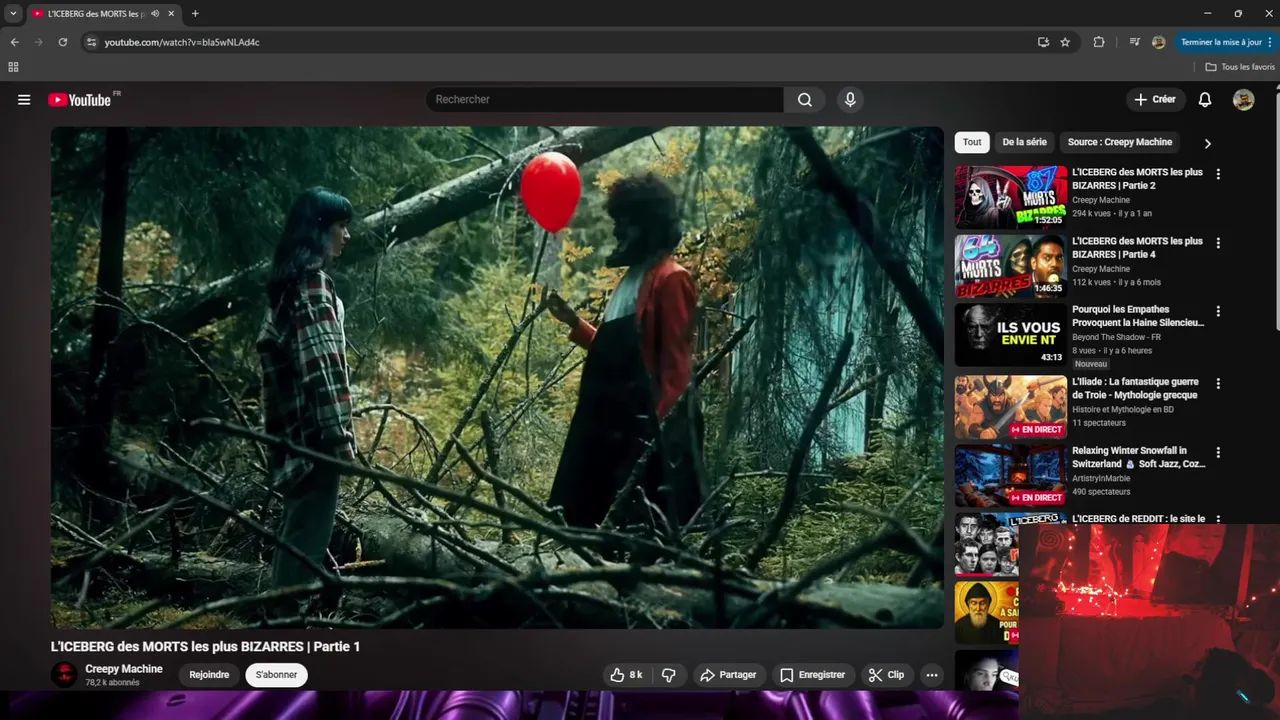The height and width of the screenshot is (720, 1280).
Task: Click the search magnifier button
Action: [805, 100]
